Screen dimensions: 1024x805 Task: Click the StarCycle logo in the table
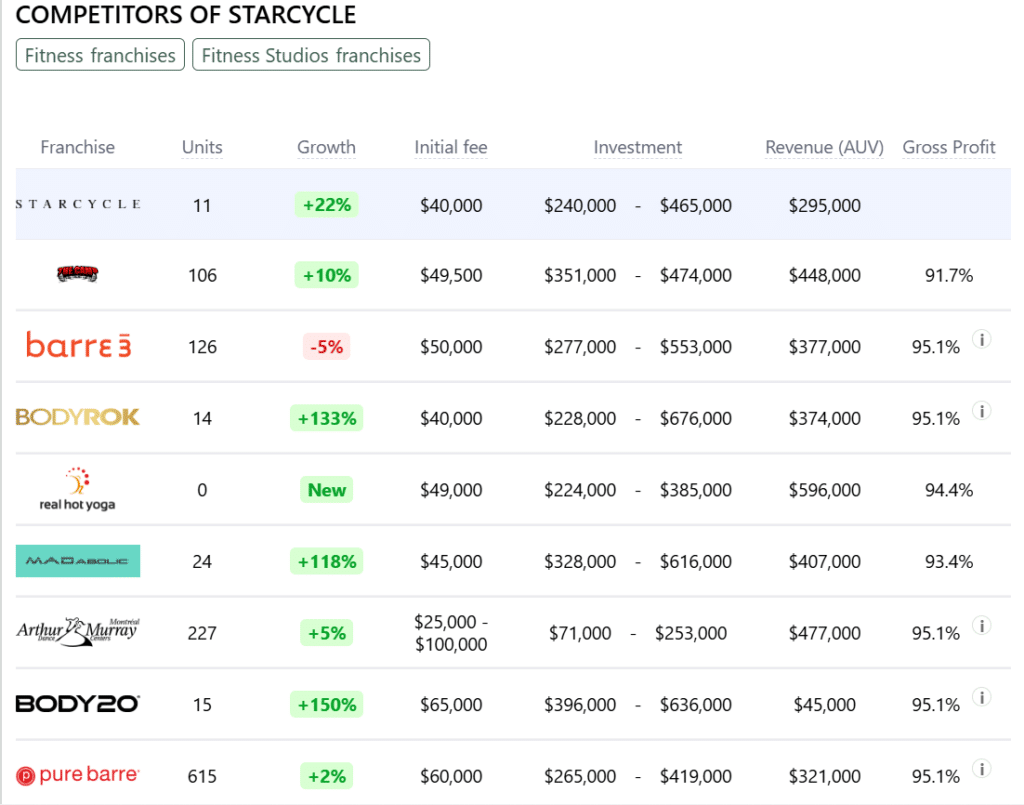[x=78, y=204]
